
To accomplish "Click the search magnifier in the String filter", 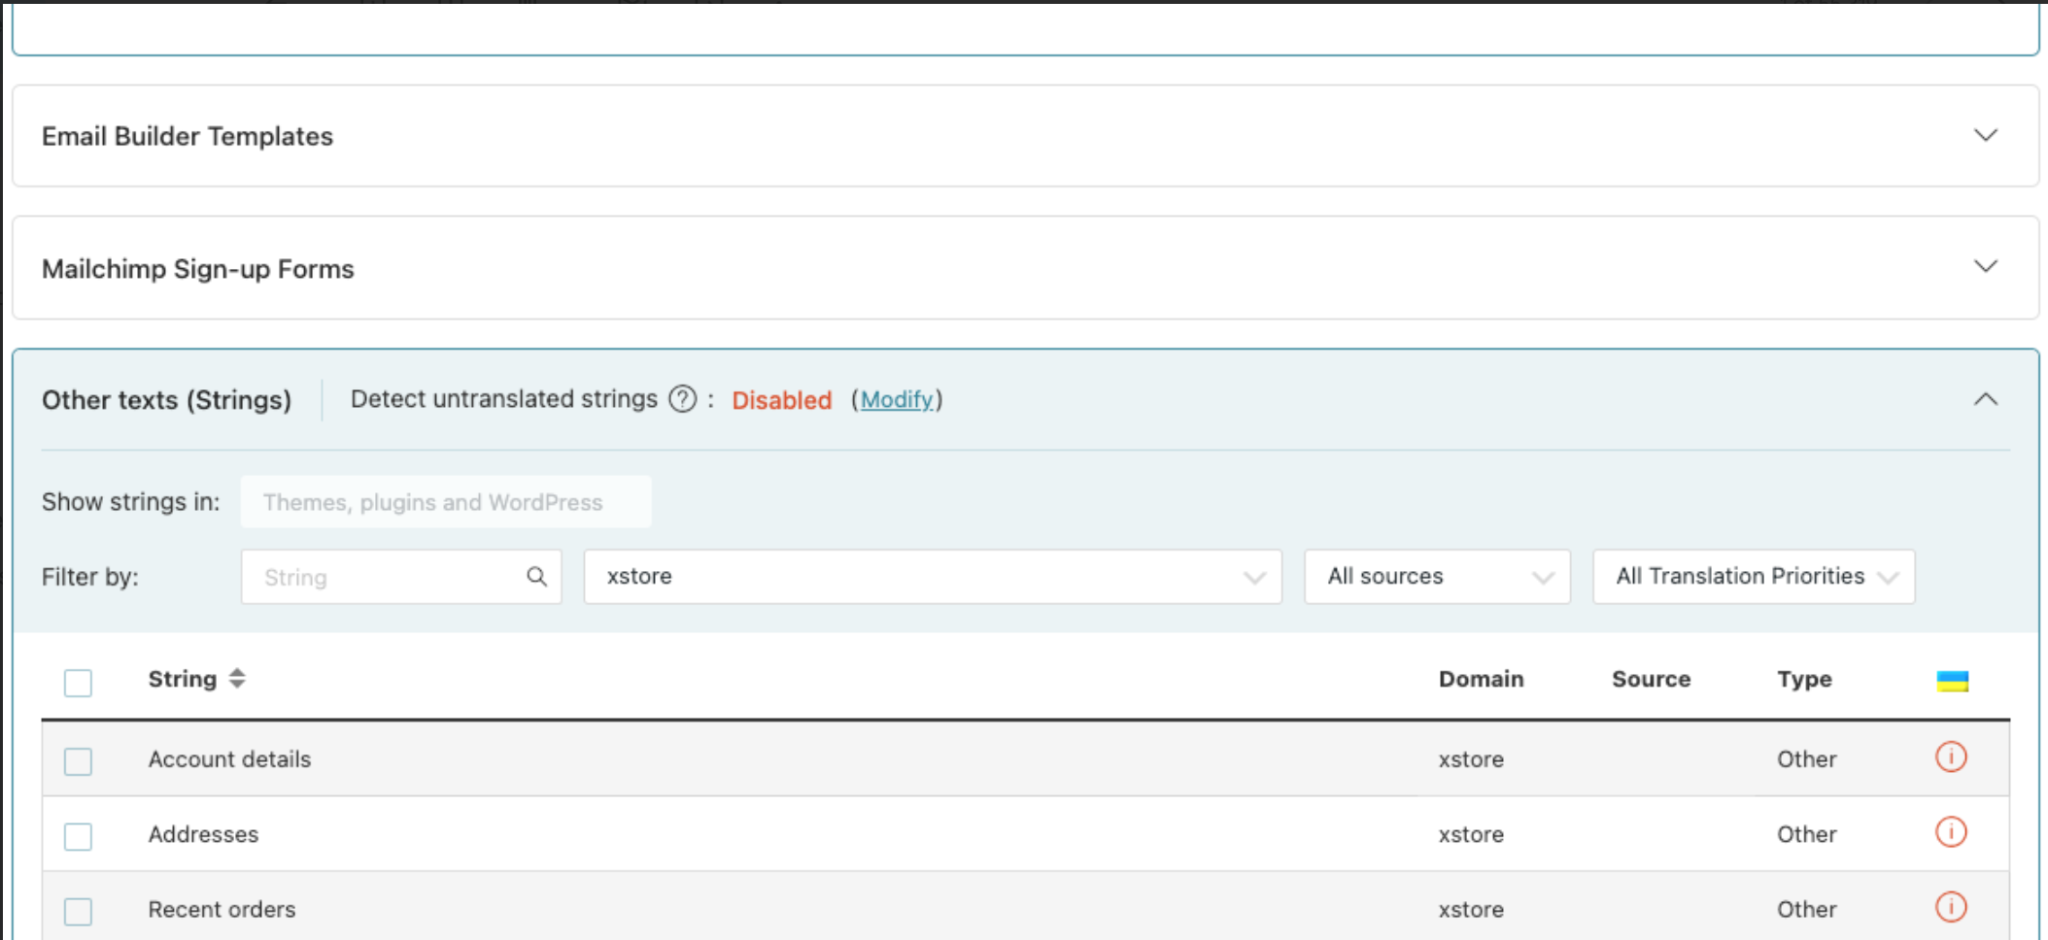I will click(x=536, y=577).
